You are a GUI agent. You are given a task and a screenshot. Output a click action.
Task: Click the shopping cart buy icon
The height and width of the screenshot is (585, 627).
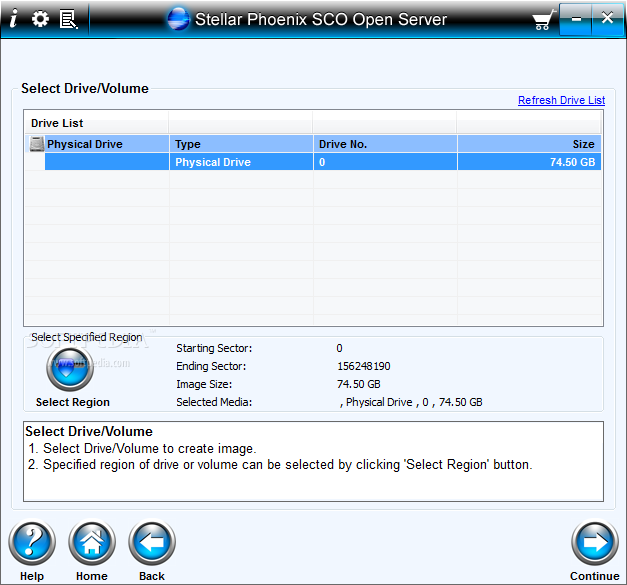pyautogui.click(x=543, y=20)
